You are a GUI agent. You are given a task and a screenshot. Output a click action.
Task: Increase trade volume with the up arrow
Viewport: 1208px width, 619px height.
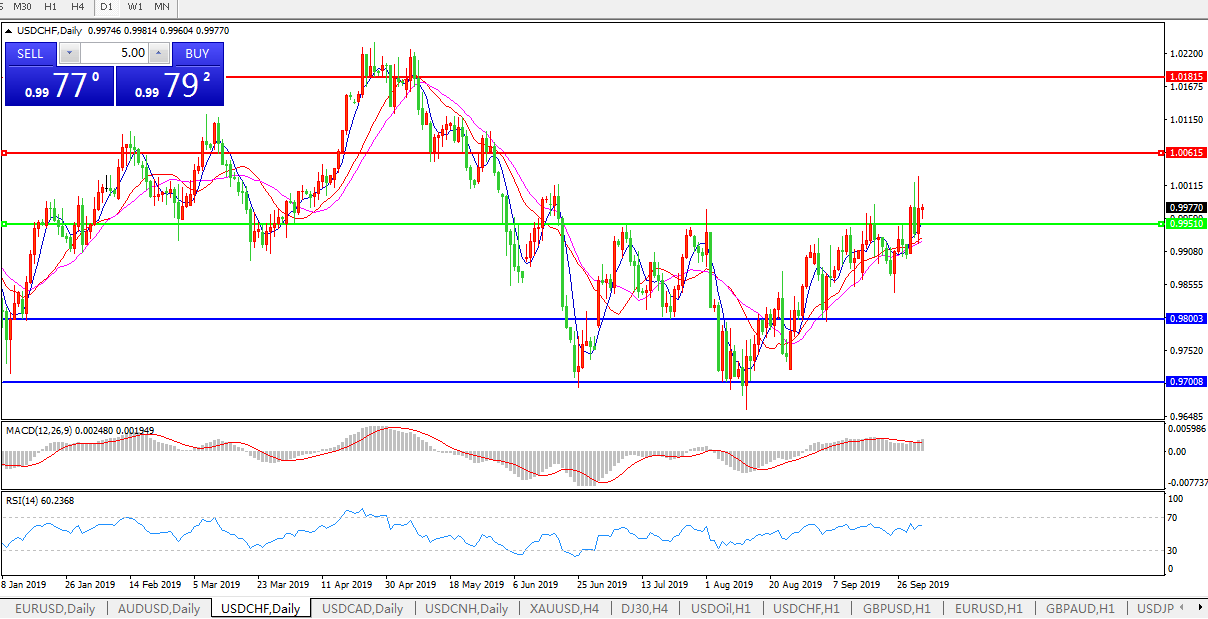tap(158, 53)
